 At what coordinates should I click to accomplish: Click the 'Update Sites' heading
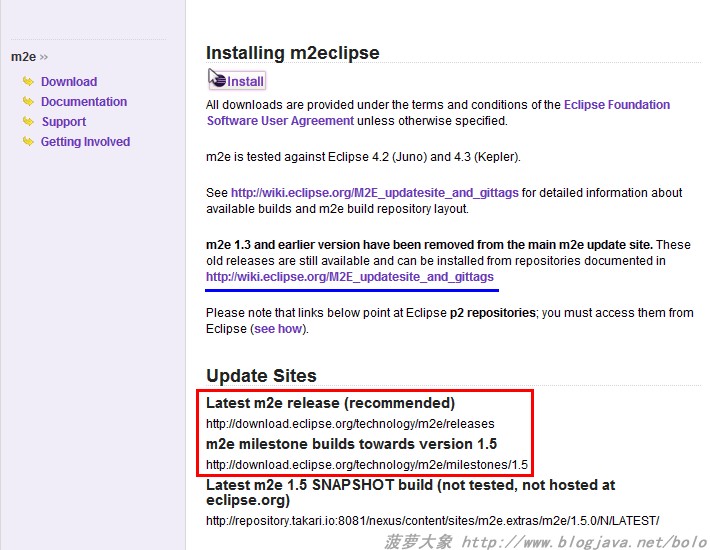click(x=261, y=376)
